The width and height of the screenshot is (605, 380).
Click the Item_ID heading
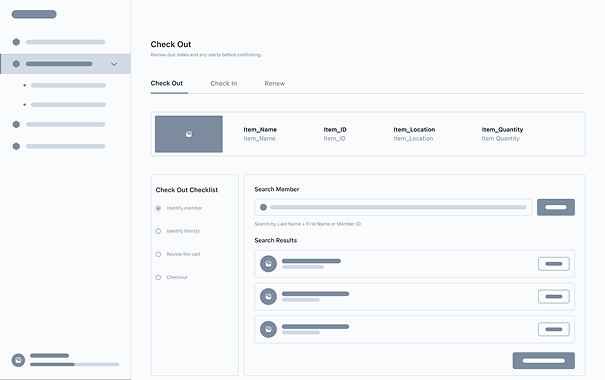pyautogui.click(x=335, y=130)
